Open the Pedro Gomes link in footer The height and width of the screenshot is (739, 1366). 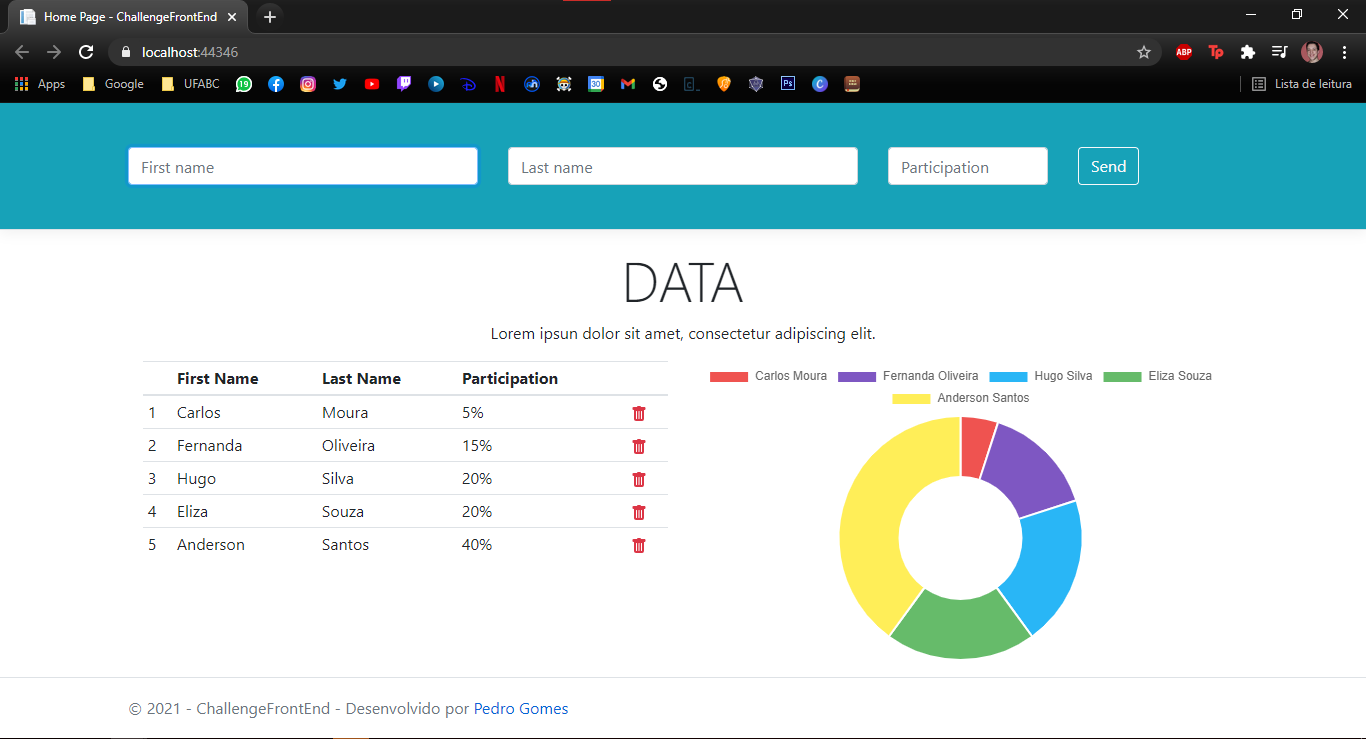pyautogui.click(x=521, y=709)
